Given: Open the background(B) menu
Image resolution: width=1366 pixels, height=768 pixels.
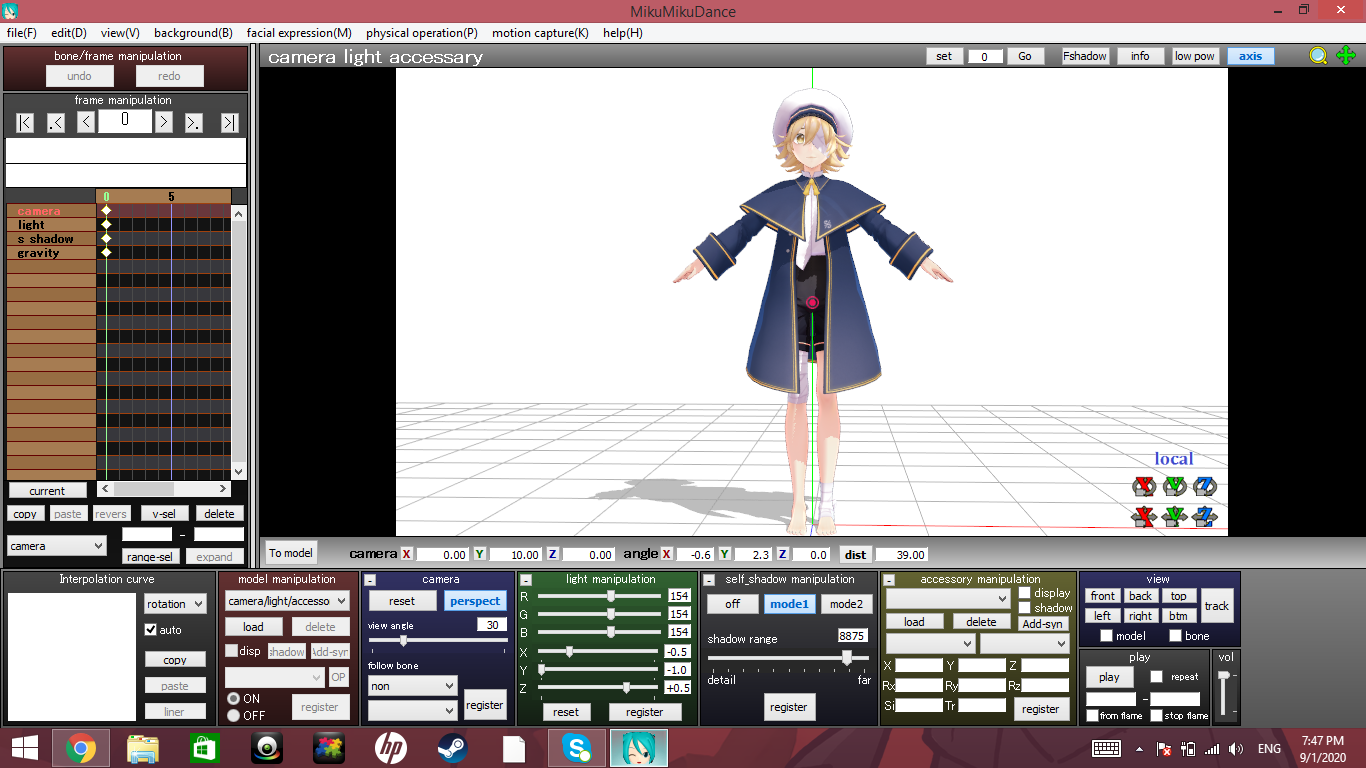Looking at the screenshot, I should pos(193,33).
